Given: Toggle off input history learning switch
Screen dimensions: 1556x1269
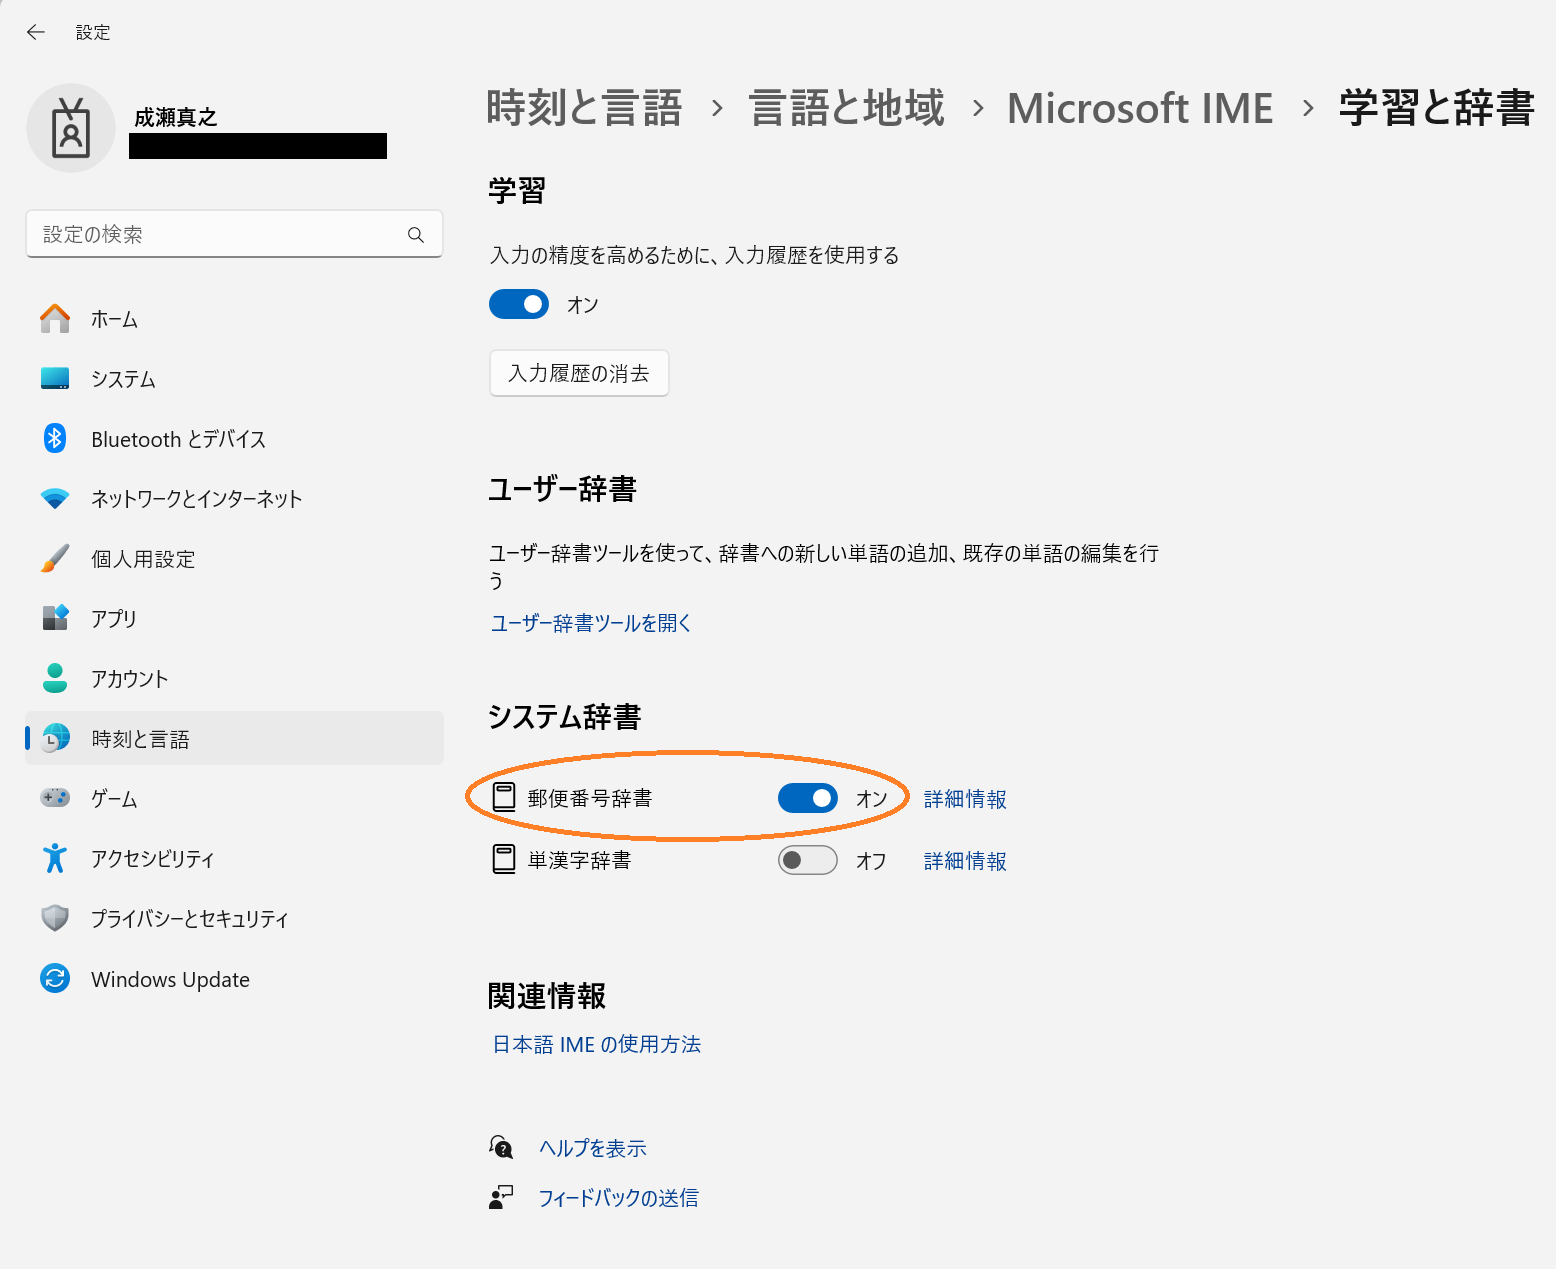Looking at the screenshot, I should point(519,304).
